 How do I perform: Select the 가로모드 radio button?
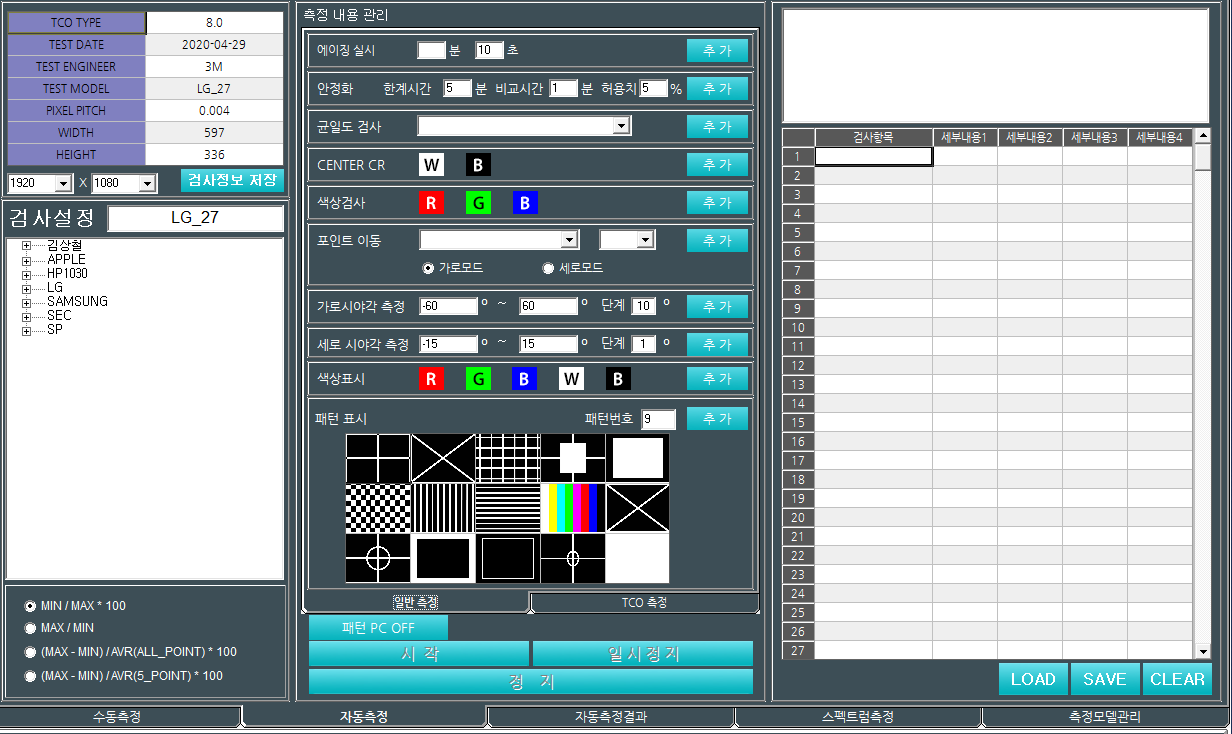click(428, 268)
